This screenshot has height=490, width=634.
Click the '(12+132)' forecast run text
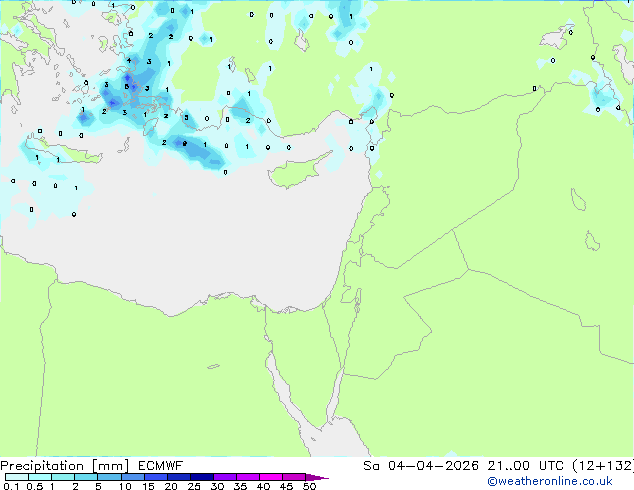[x=603, y=465]
